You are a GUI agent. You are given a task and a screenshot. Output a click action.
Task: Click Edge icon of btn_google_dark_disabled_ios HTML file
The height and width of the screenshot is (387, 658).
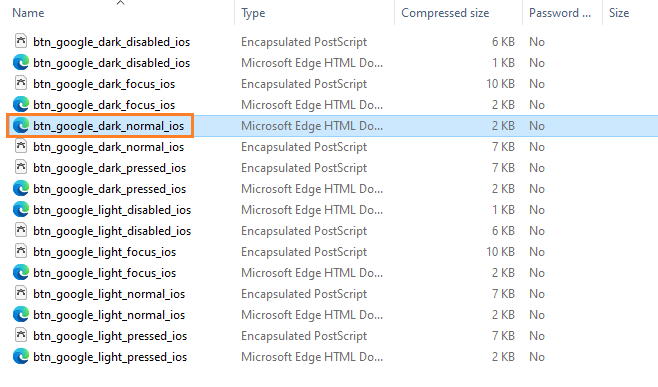click(x=21, y=63)
